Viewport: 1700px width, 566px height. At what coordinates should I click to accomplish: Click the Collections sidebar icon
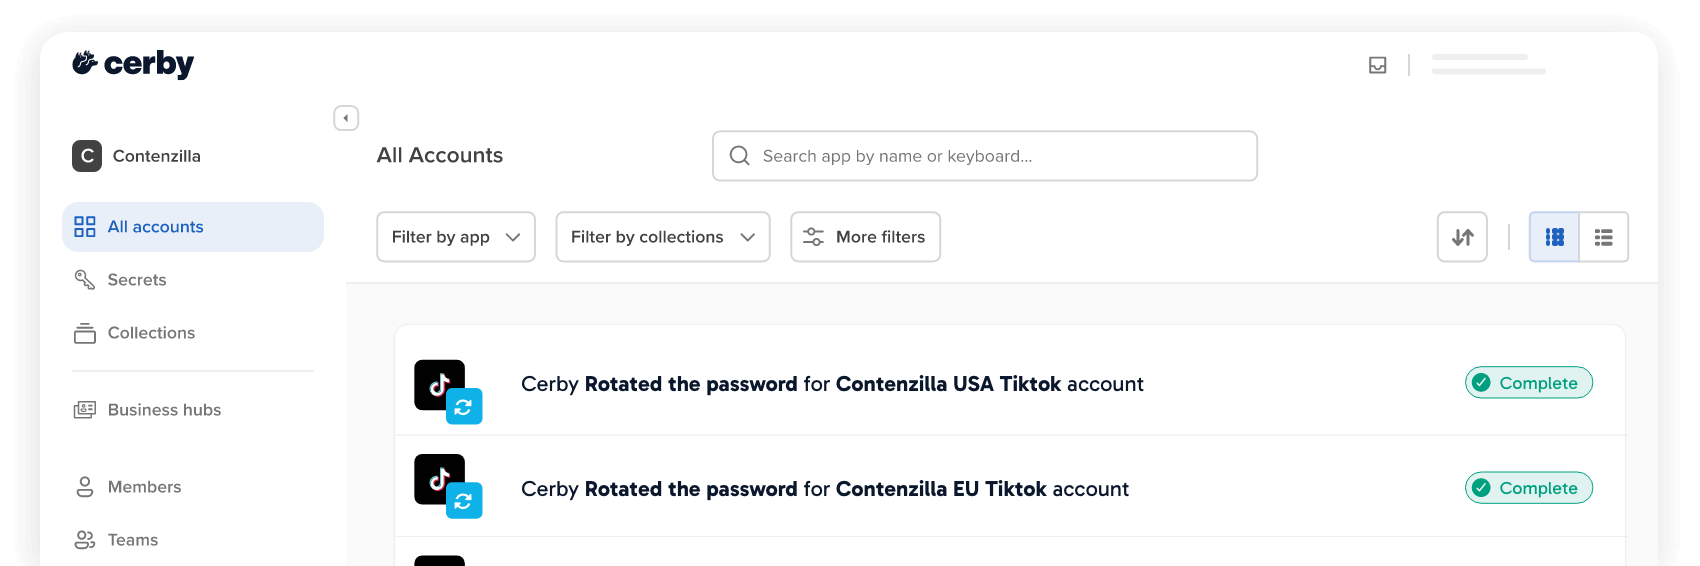tap(85, 333)
